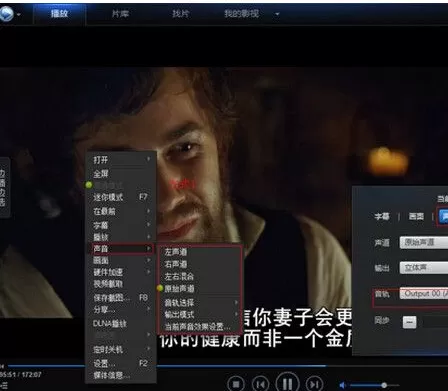Viewport: 448px width, 391px height.
Task: Open the 分享... submenu
Action: (x=121, y=309)
